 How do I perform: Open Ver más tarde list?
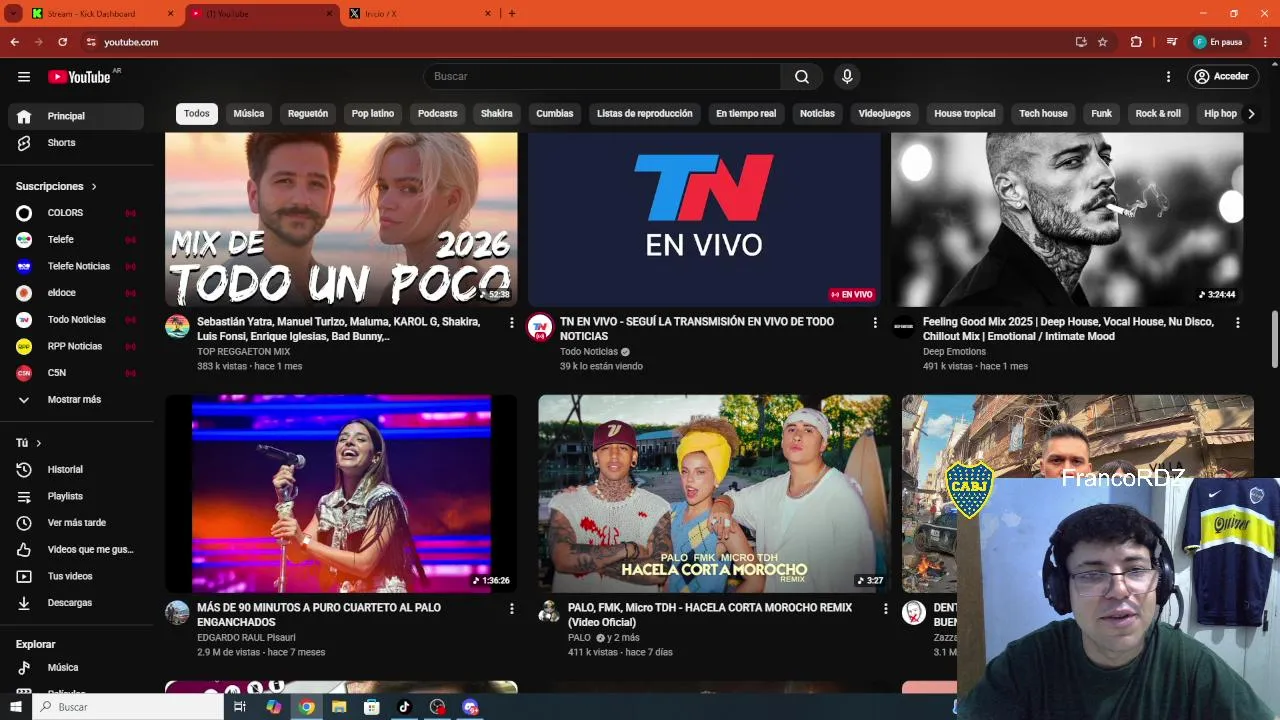click(76, 523)
